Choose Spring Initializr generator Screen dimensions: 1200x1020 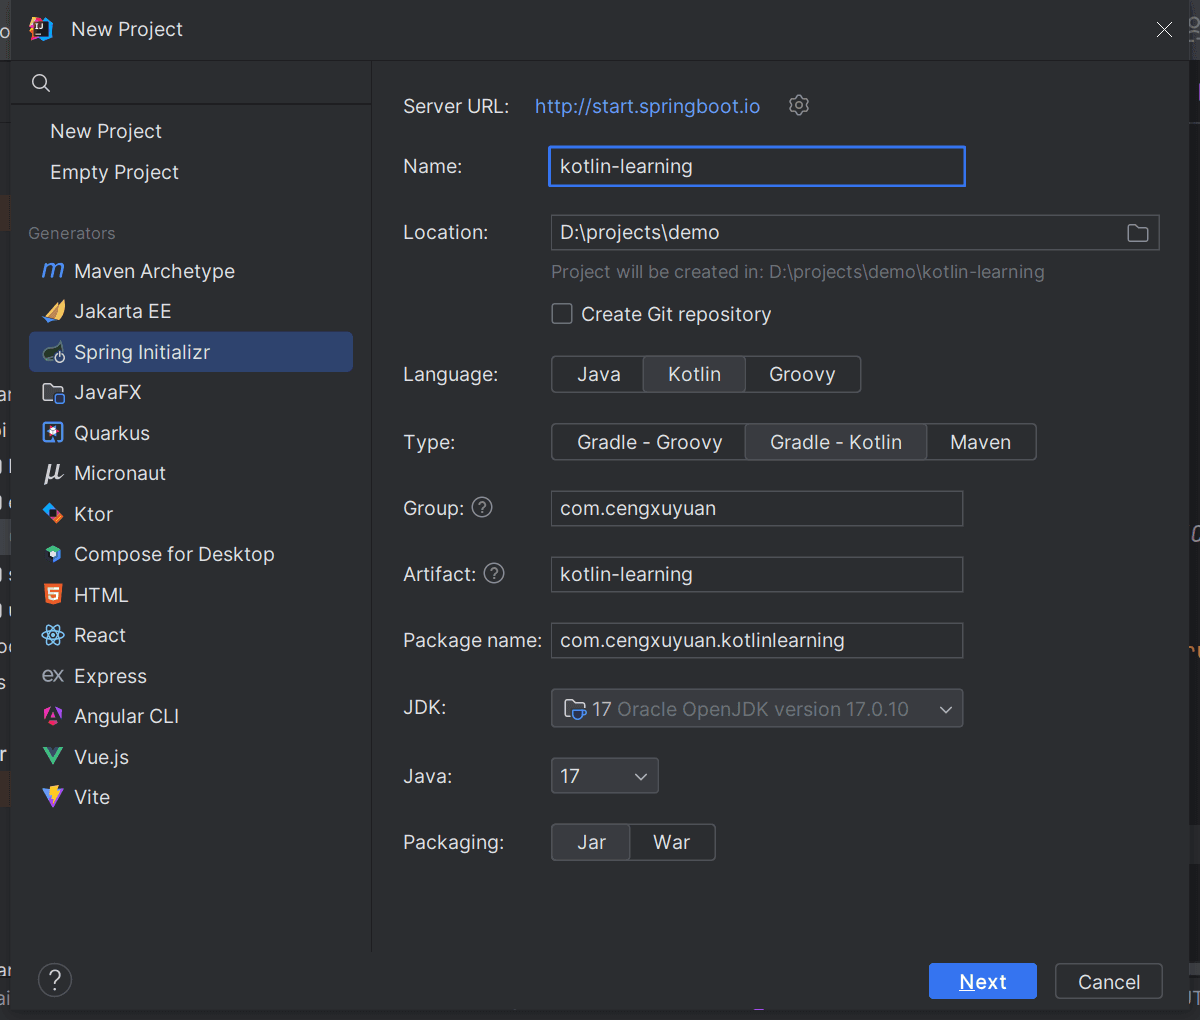(191, 352)
